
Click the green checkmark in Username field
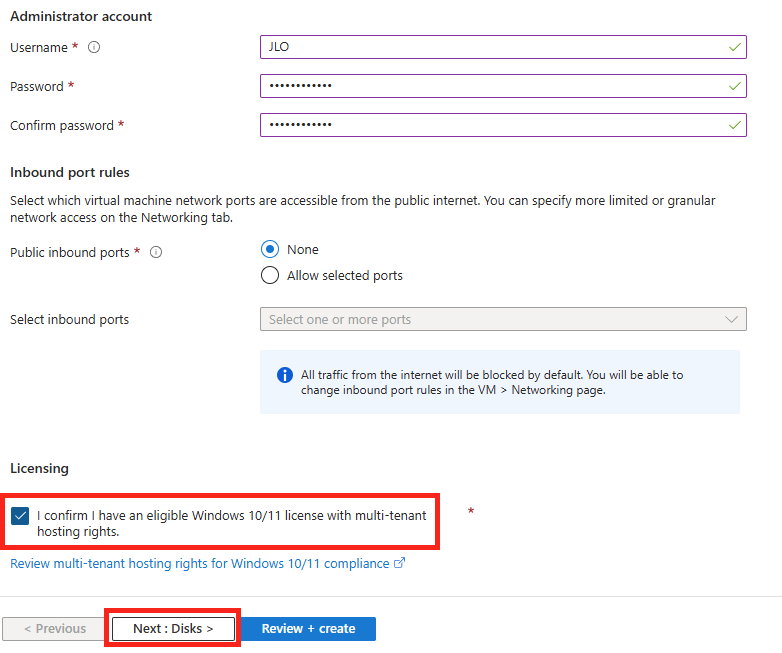coord(734,47)
